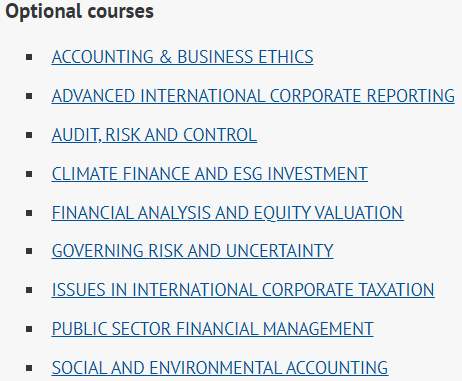
Task: Open Advanced International Corporate Reporting link
Action: [253, 96]
